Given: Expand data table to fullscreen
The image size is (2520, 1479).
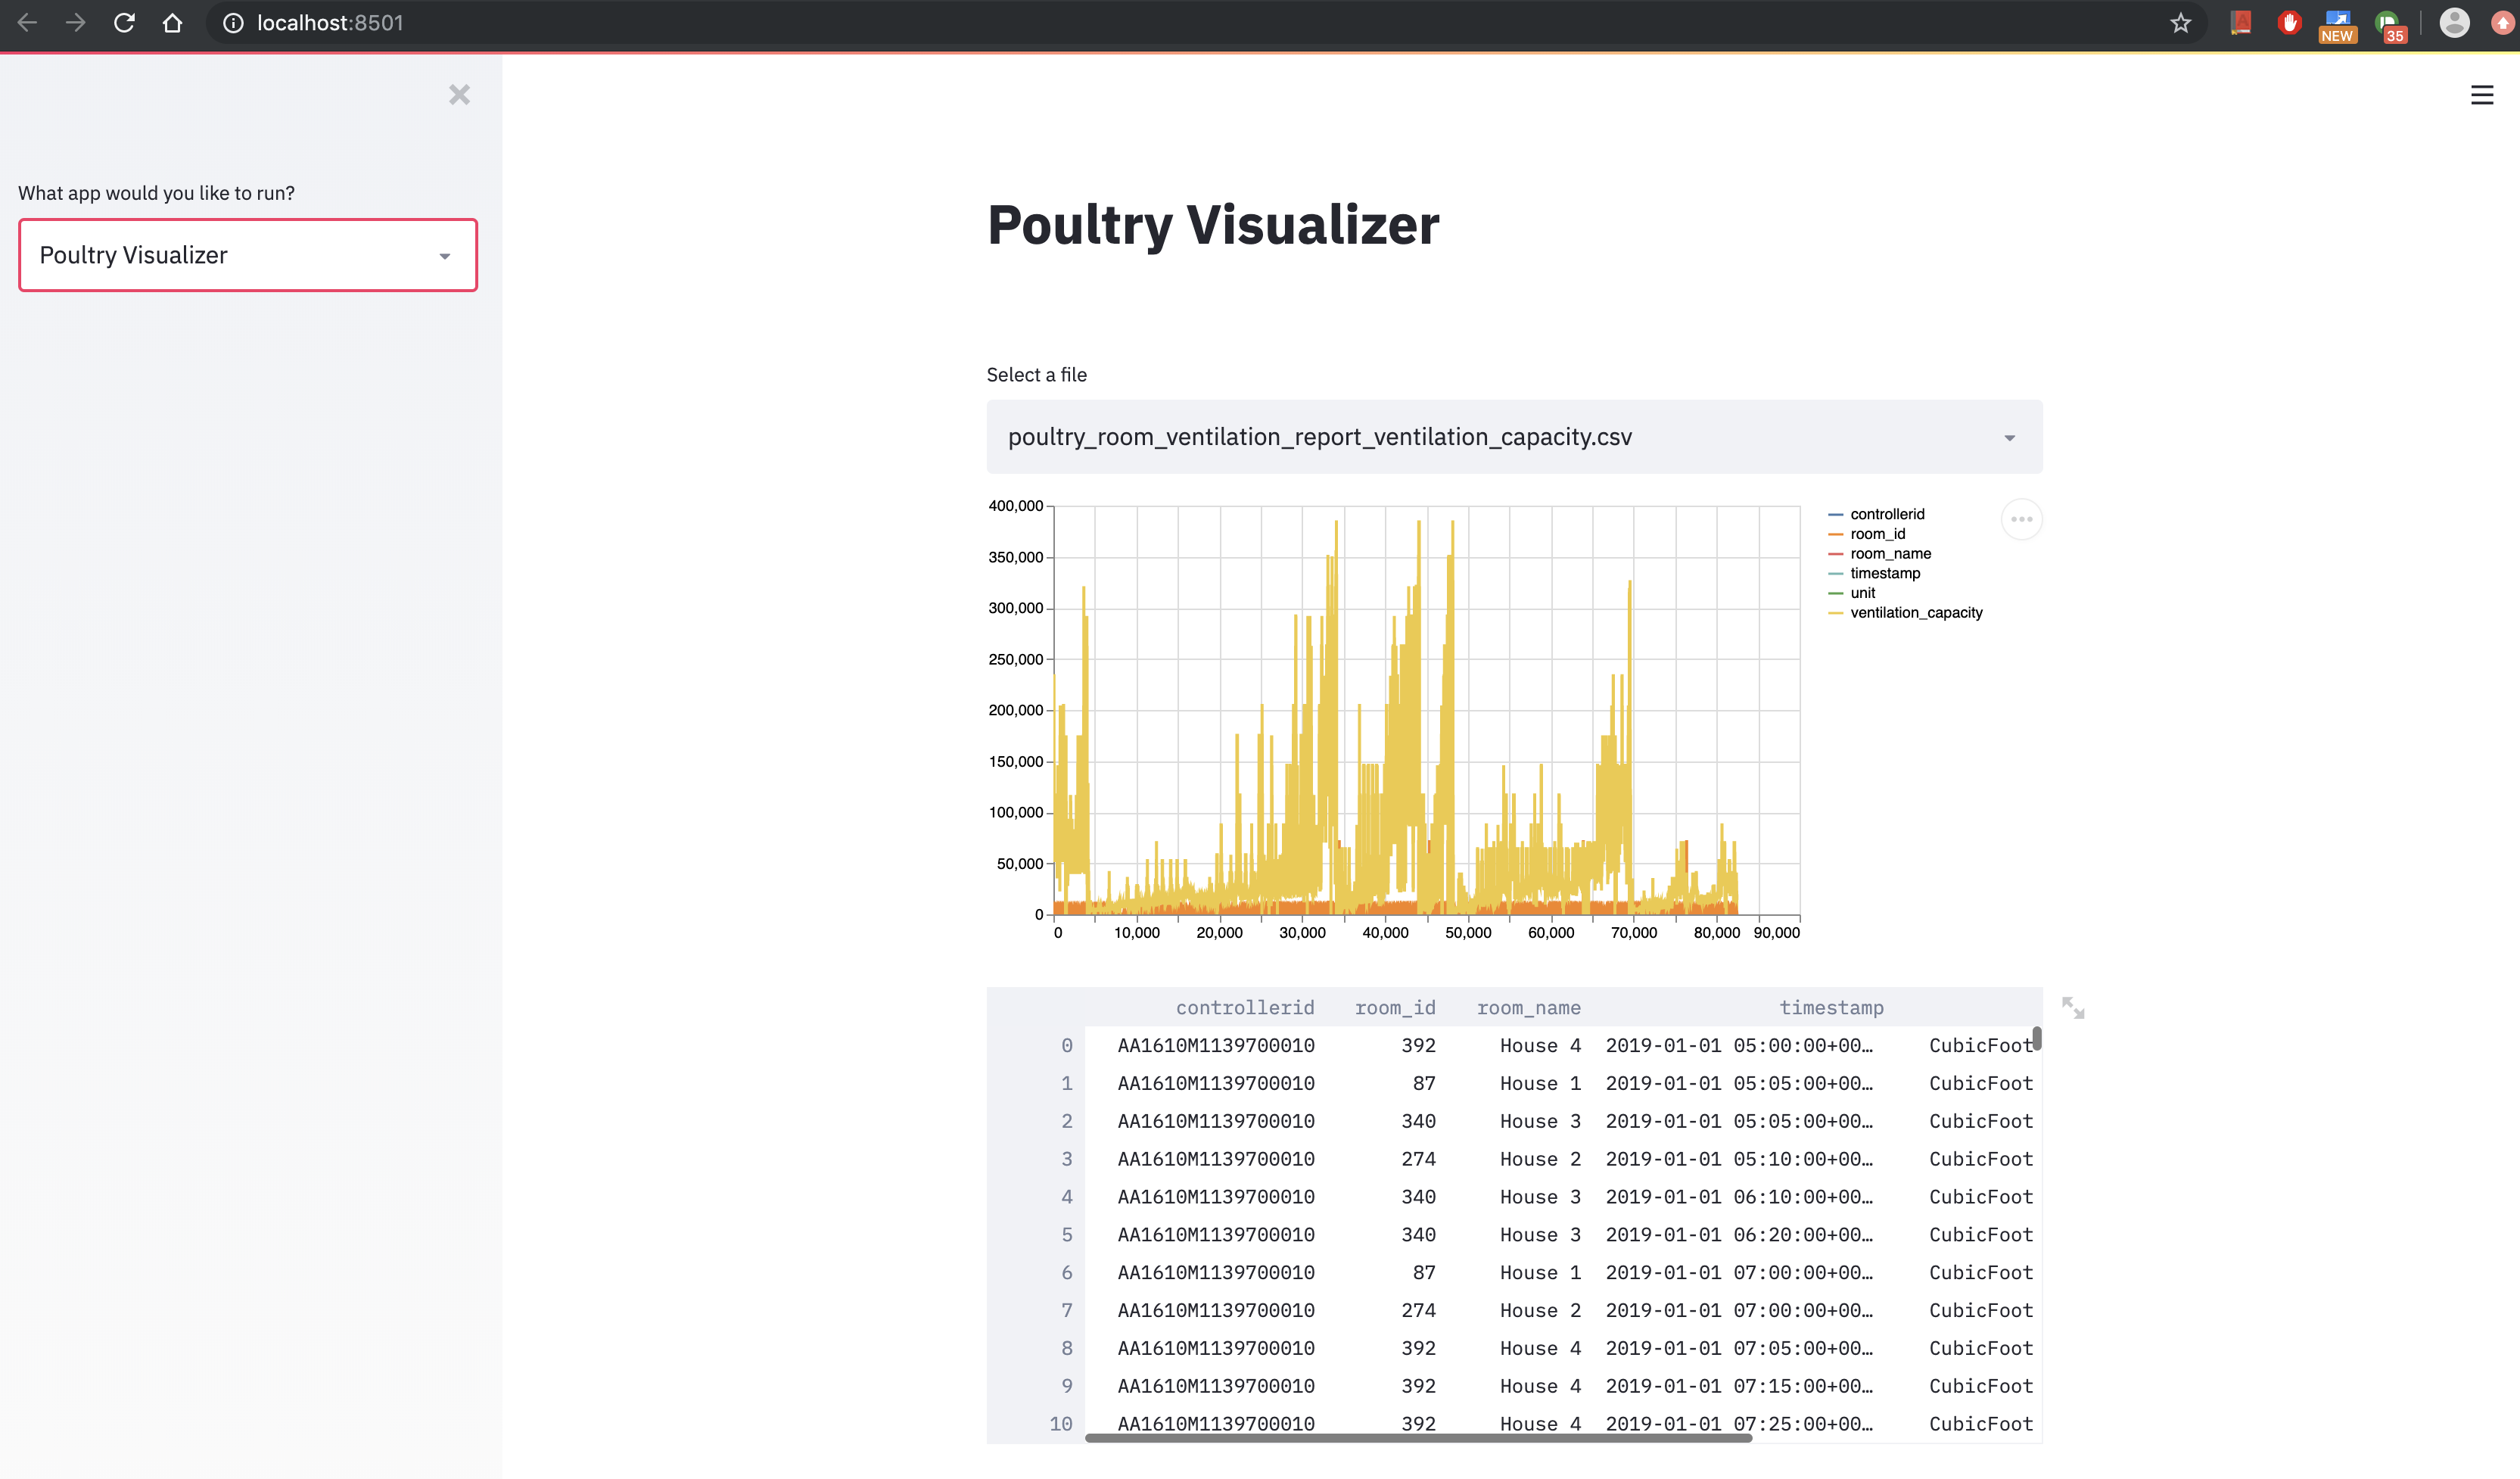Looking at the screenshot, I should click(2073, 1008).
